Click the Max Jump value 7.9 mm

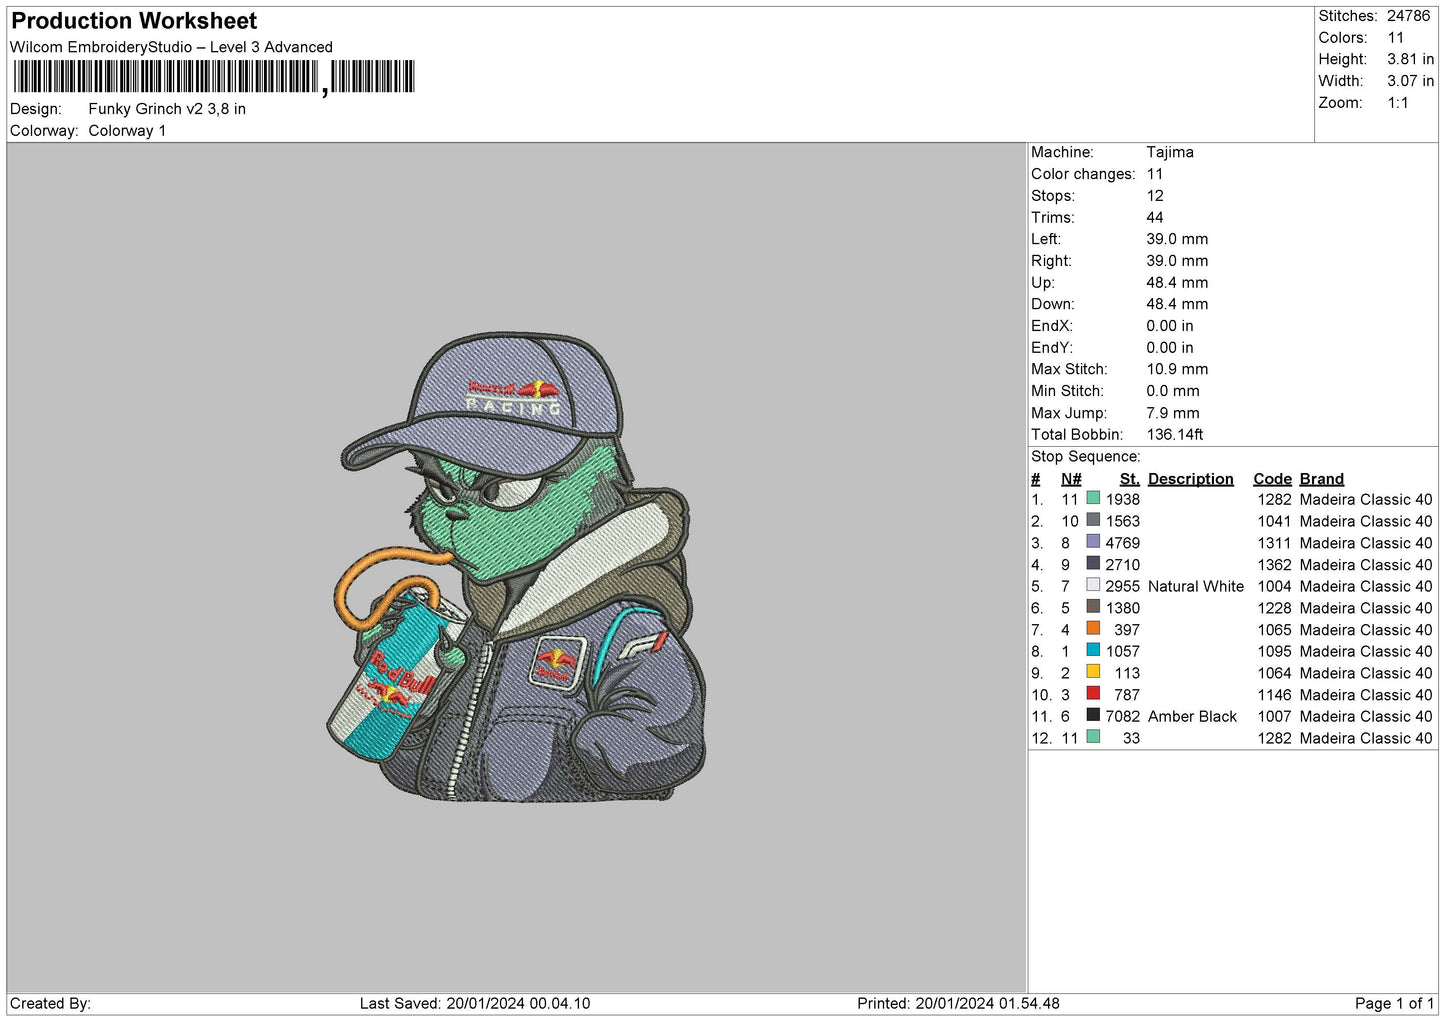[1173, 413]
